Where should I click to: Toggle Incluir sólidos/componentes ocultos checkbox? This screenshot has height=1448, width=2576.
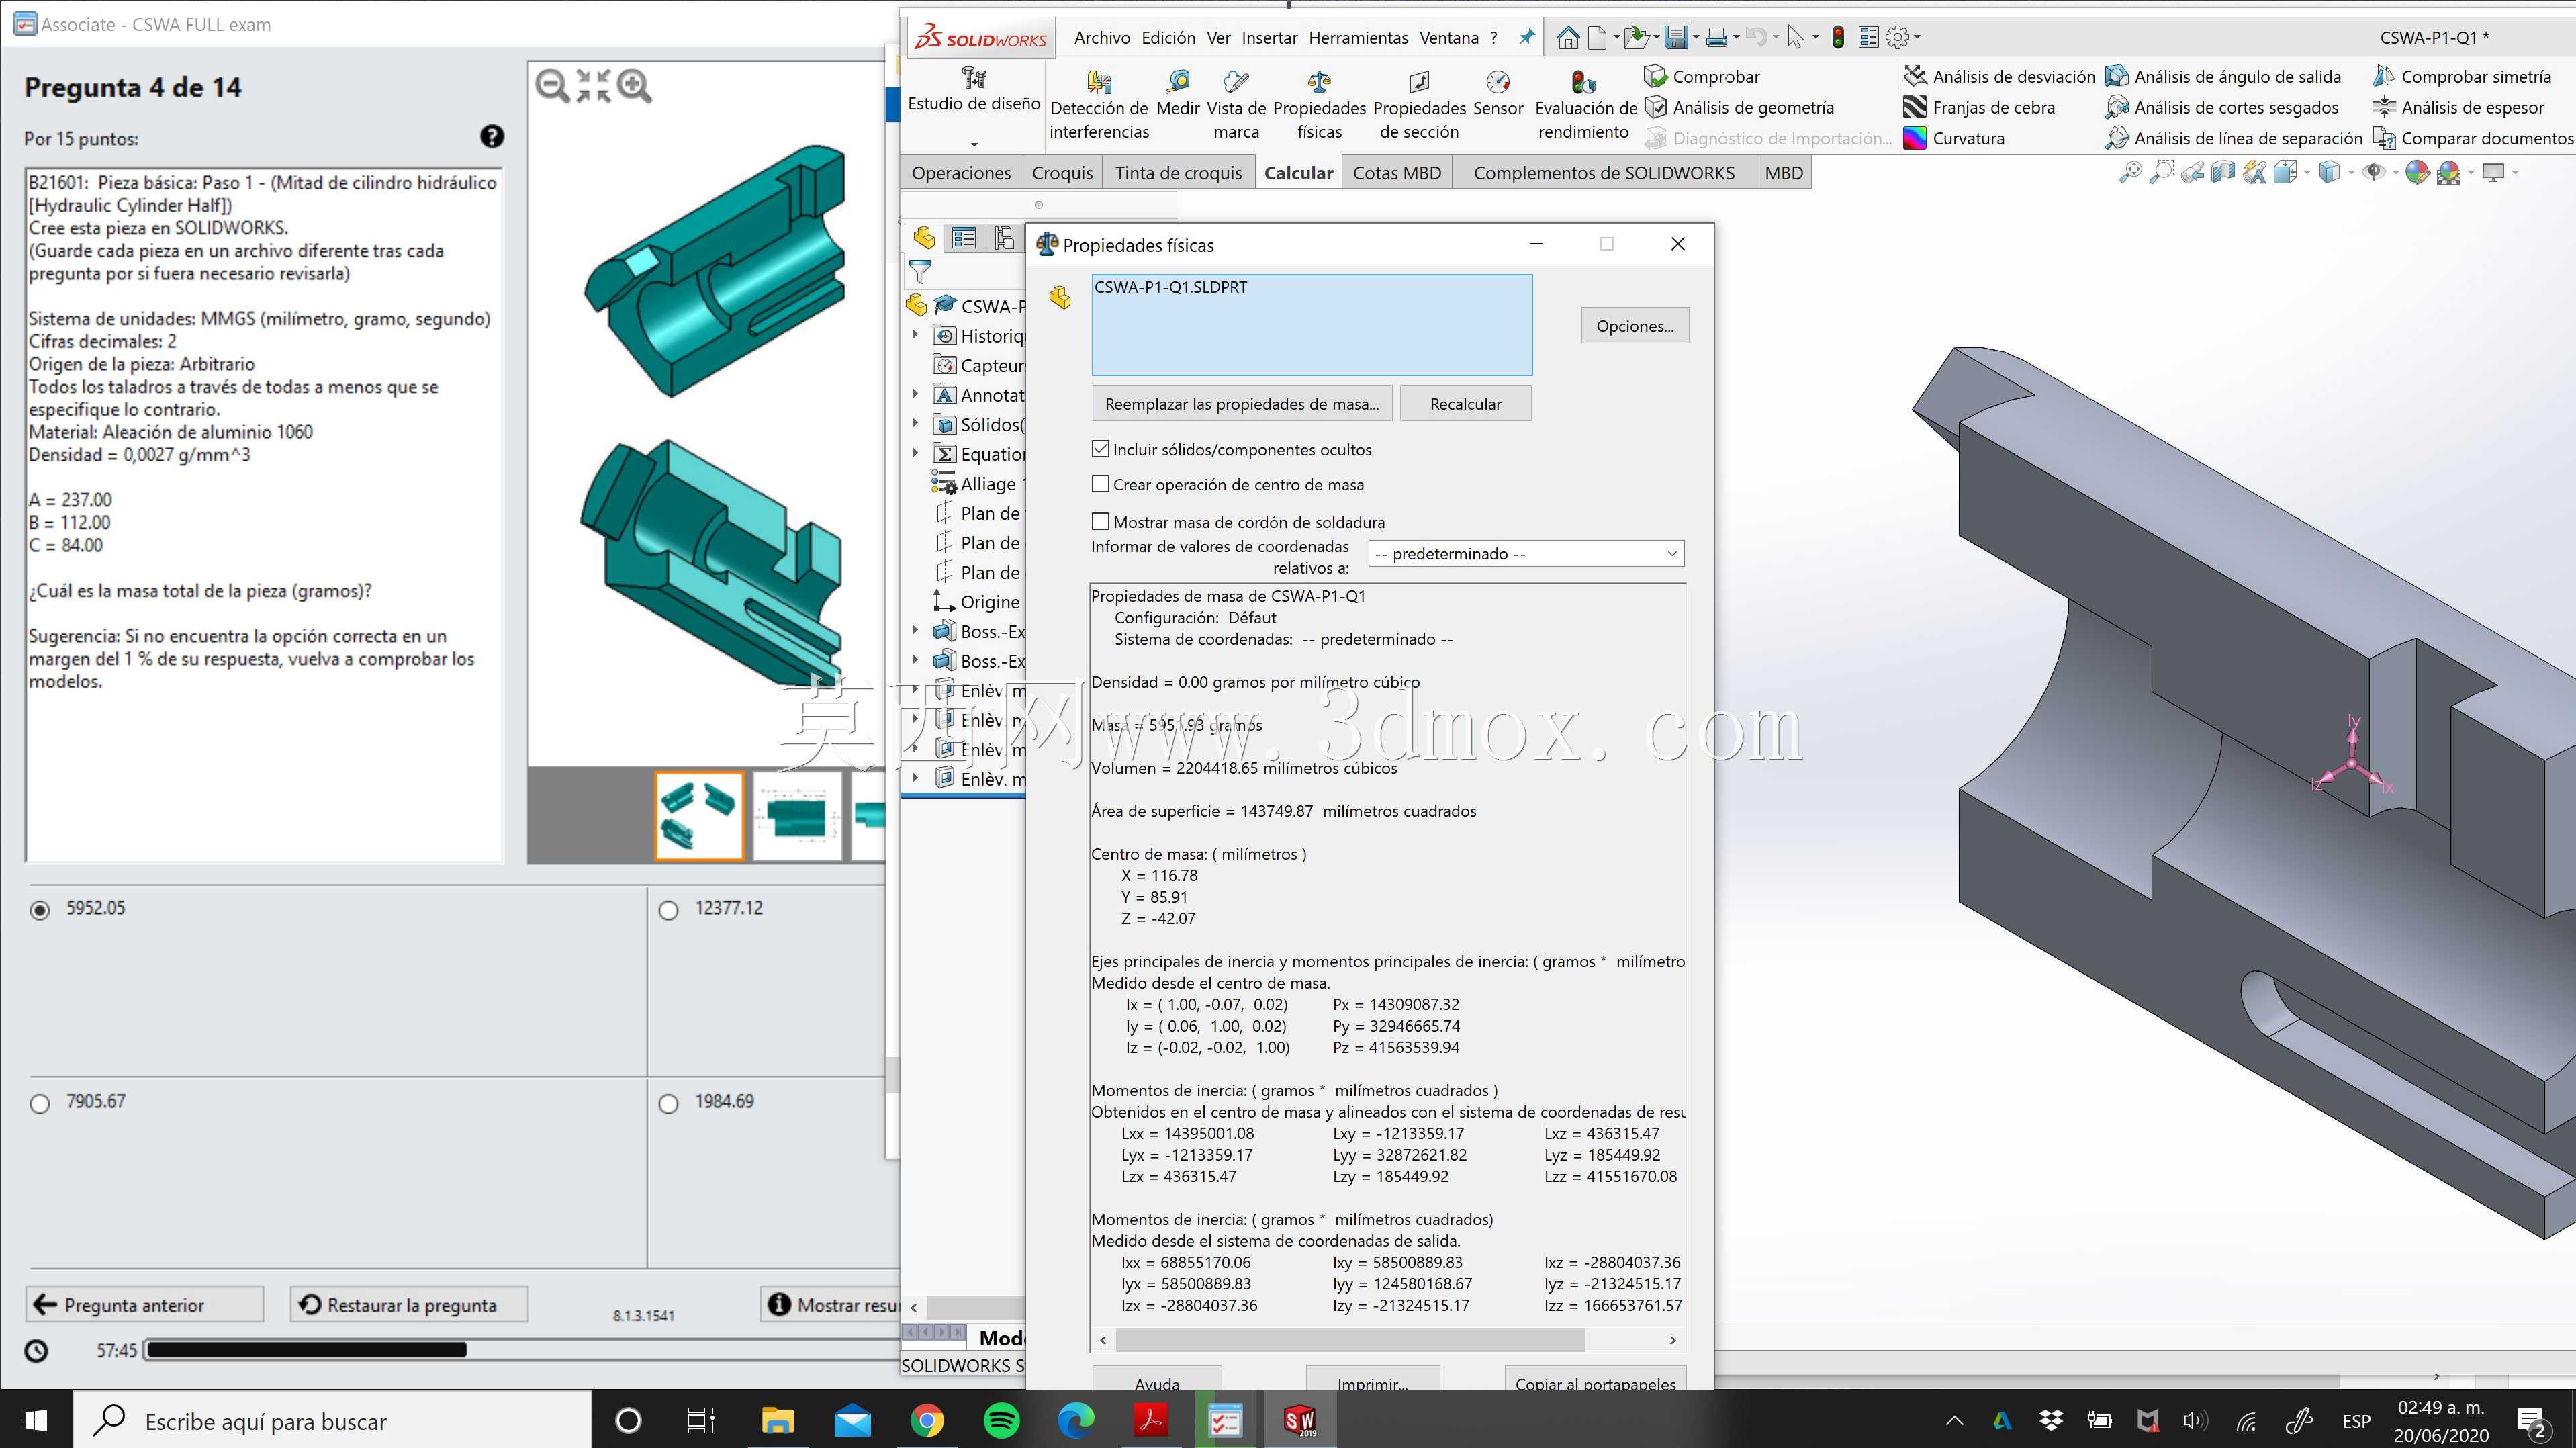click(1101, 449)
